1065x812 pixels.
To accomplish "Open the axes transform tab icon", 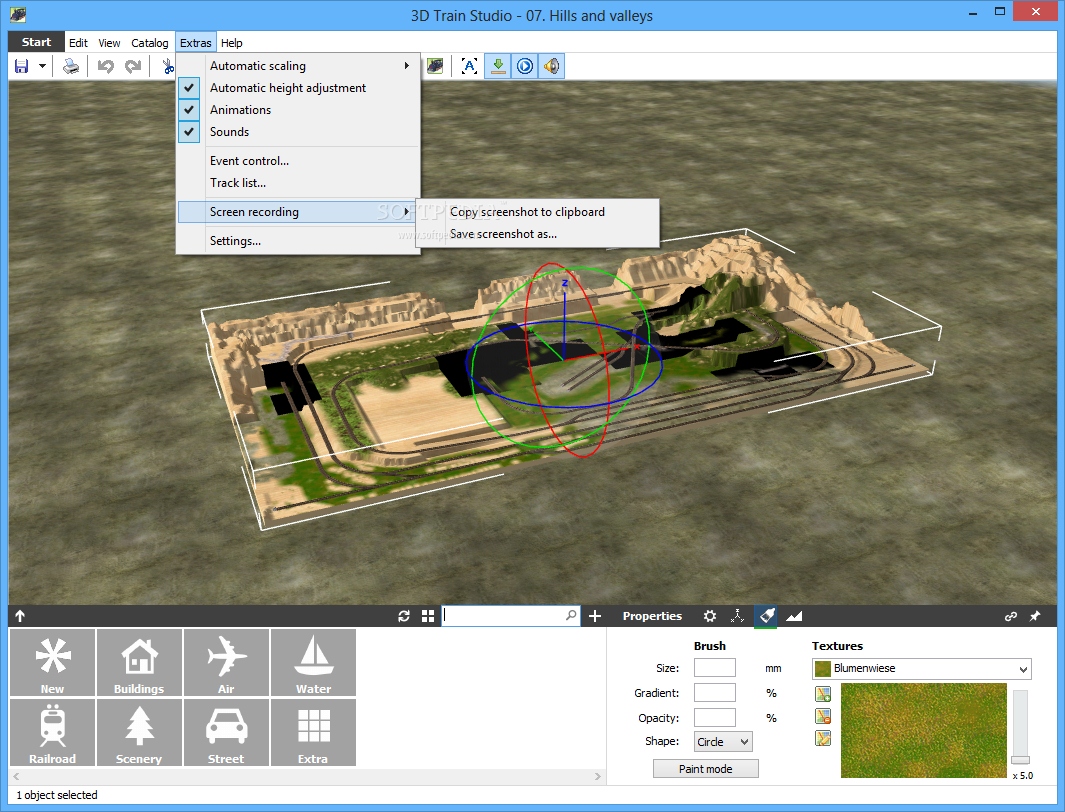I will point(737,616).
